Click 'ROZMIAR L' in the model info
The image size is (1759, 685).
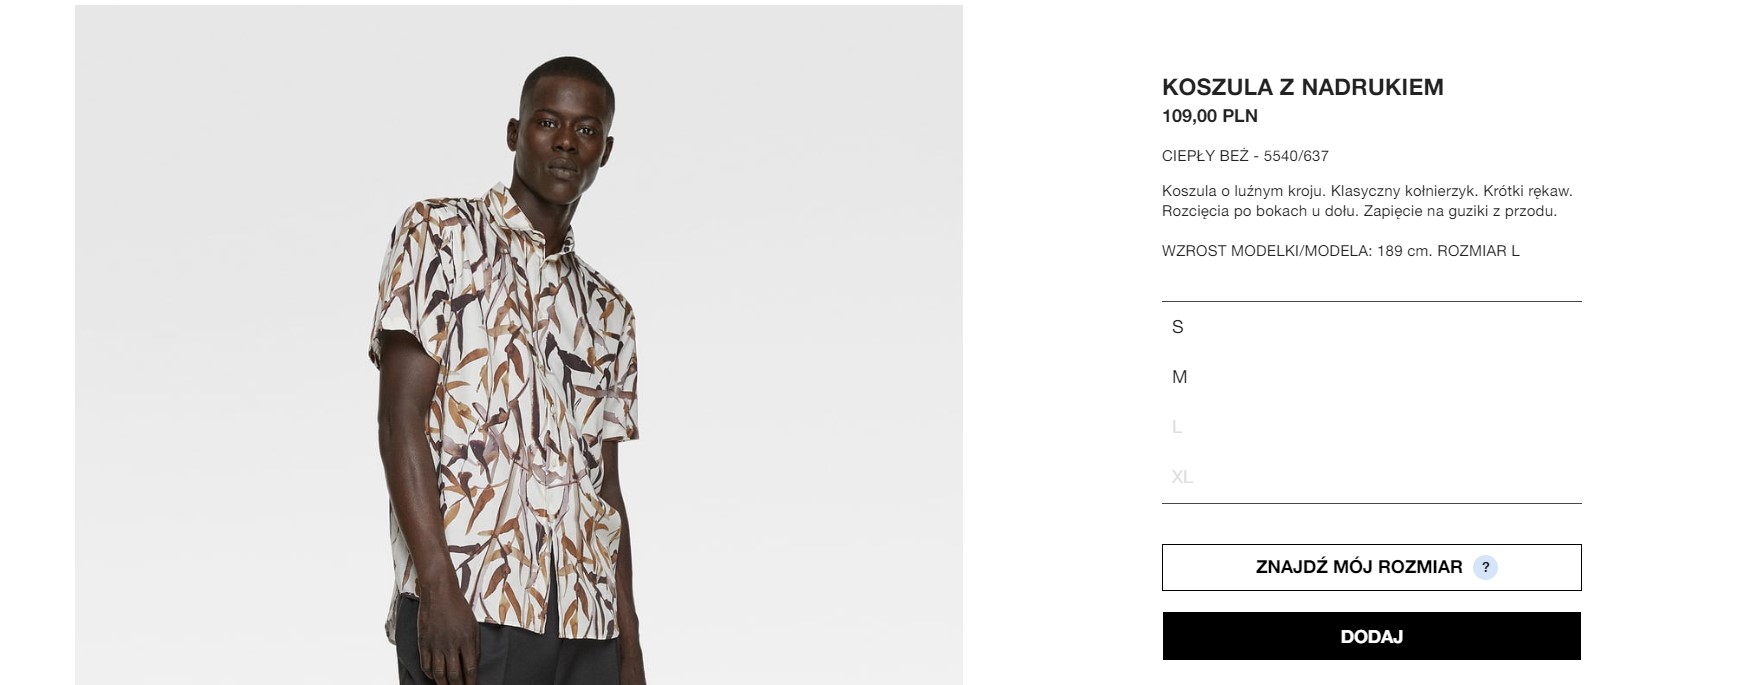click(1478, 251)
